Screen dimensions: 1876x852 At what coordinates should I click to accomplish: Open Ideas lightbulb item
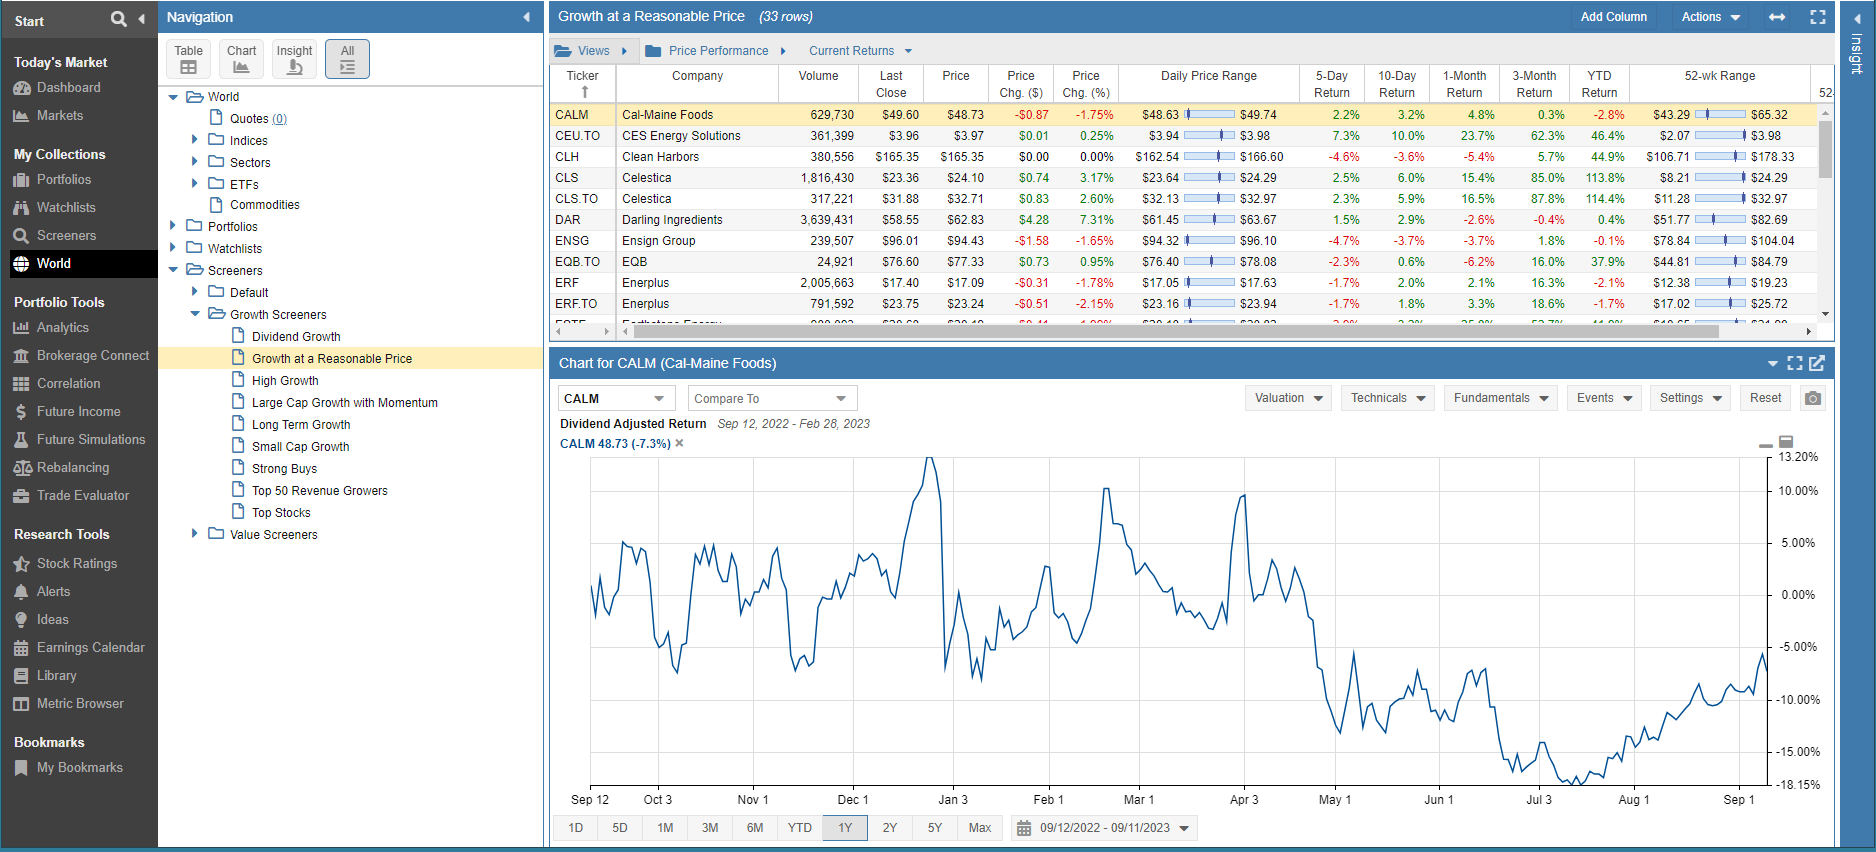tap(52, 620)
